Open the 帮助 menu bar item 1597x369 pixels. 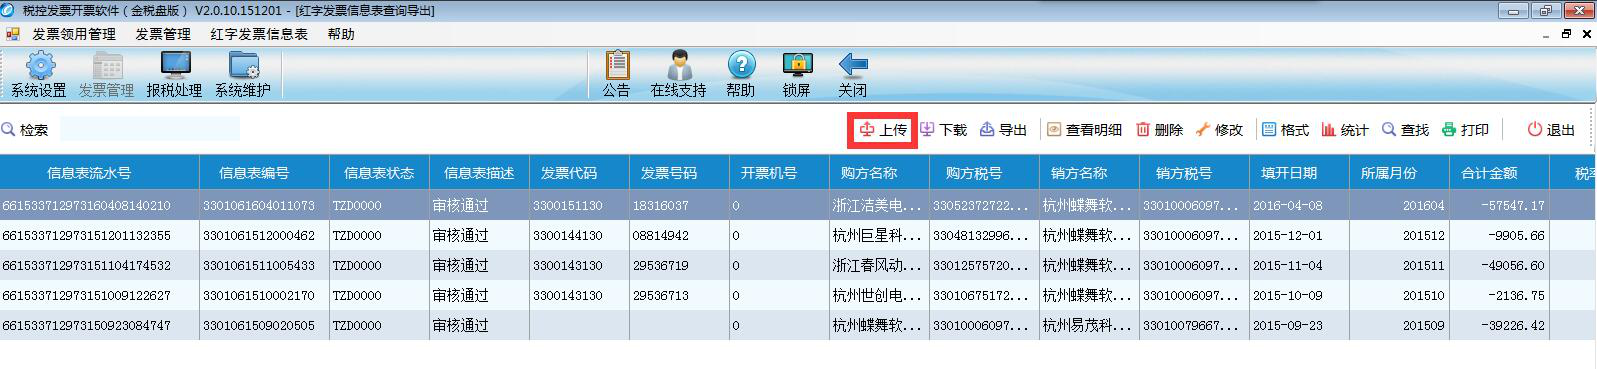[x=341, y=34]
